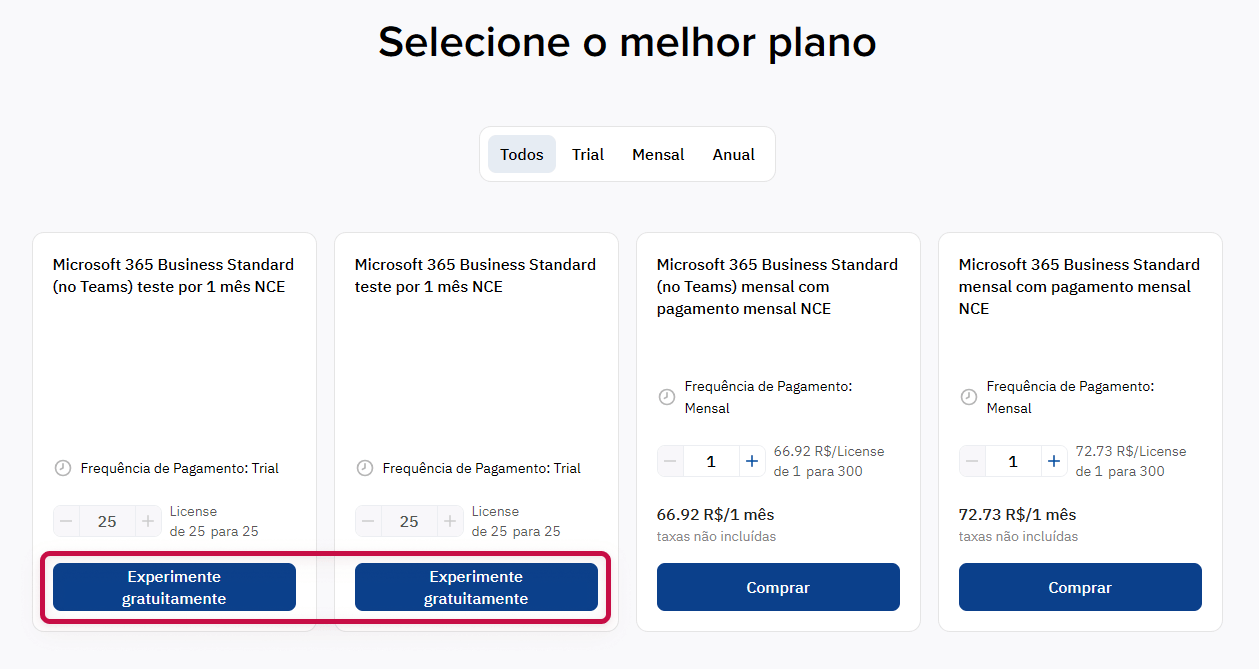Click Experimente gratuitamente on first trial plan

[173, 587]
